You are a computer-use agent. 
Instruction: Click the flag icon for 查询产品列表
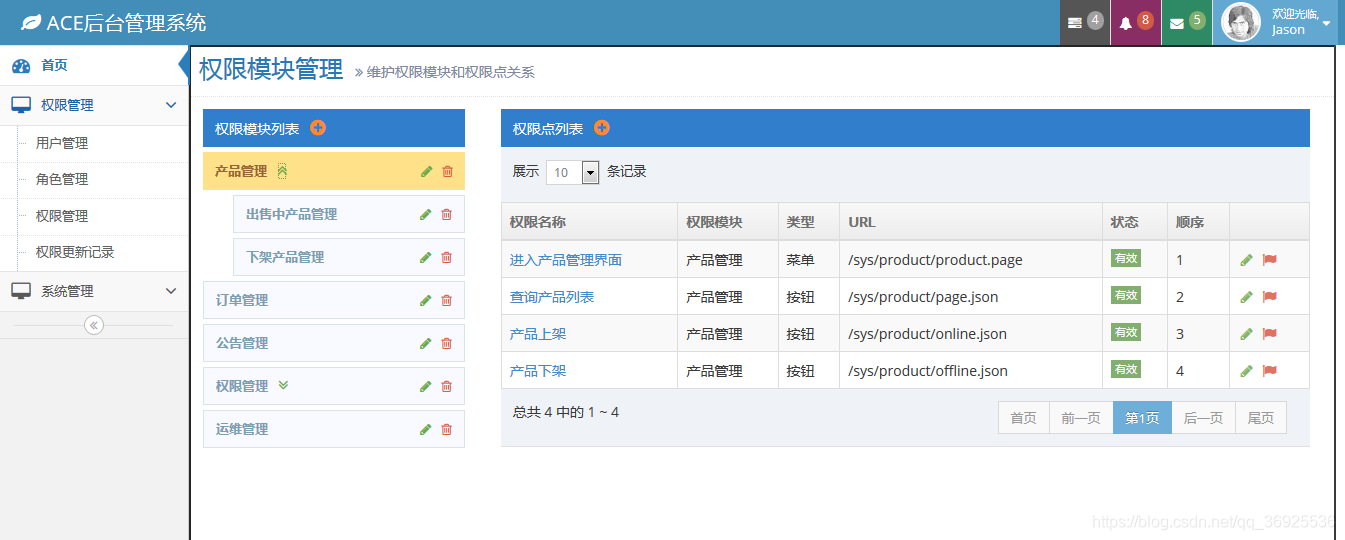tap(1270, 297)
